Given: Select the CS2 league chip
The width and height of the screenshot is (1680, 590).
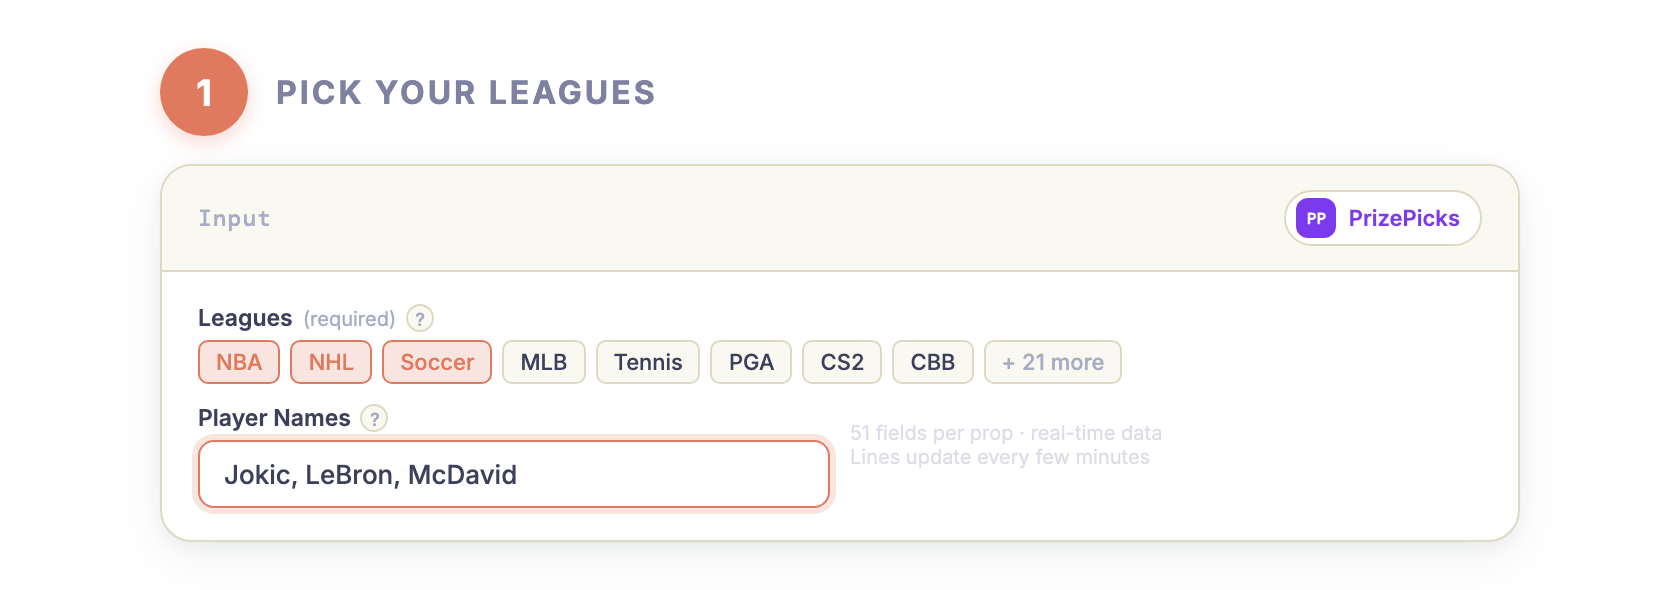Looking at the screenshot, I should tap(841, 362).
